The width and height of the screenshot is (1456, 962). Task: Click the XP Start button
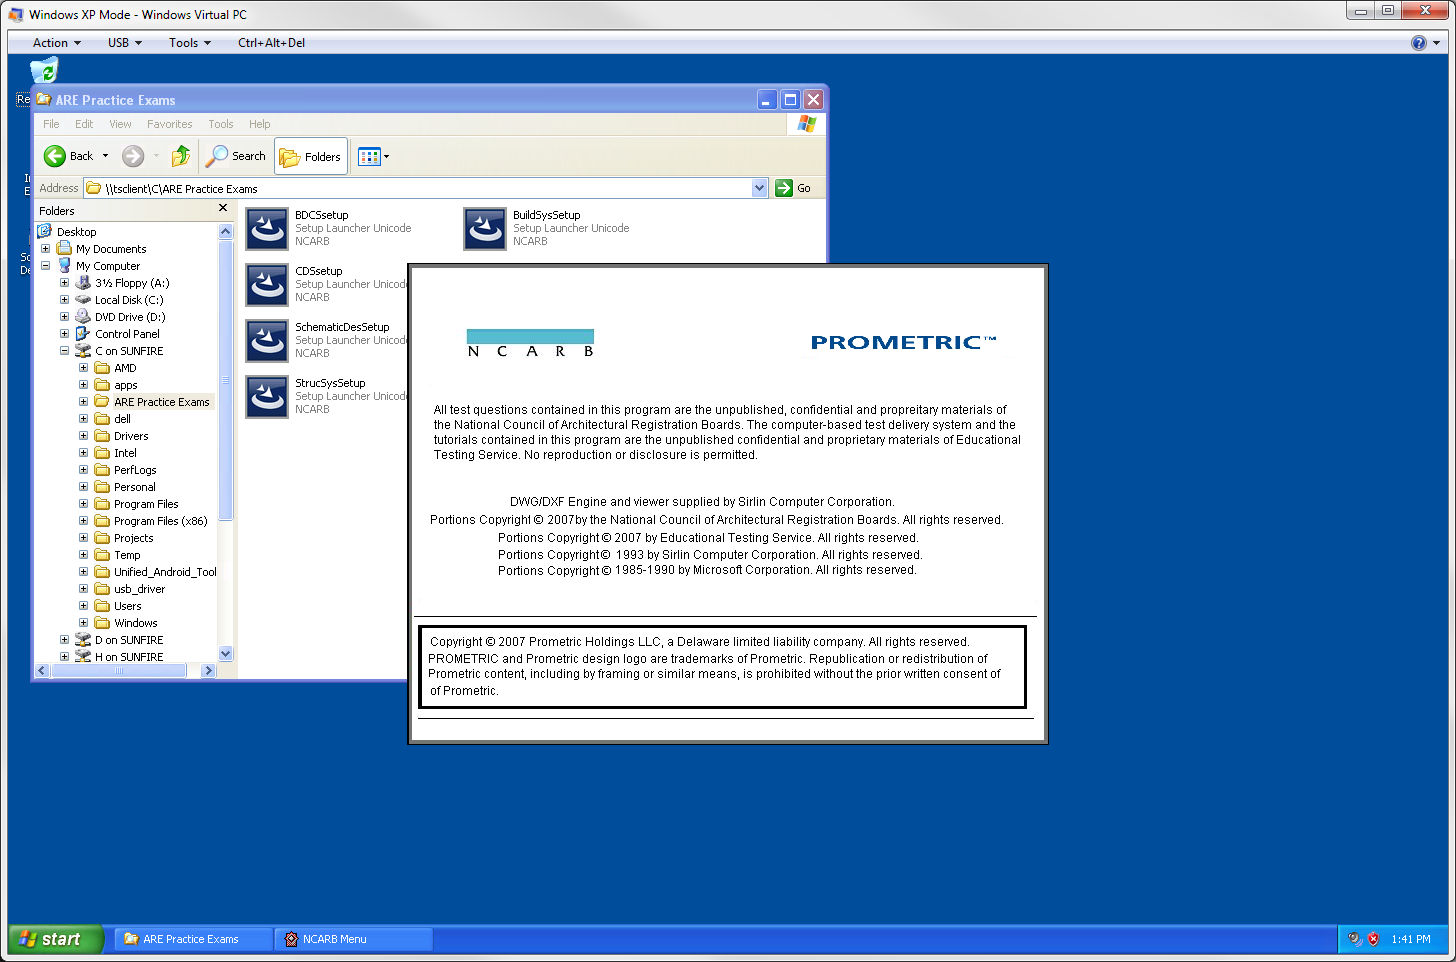[x=56, y=939]
